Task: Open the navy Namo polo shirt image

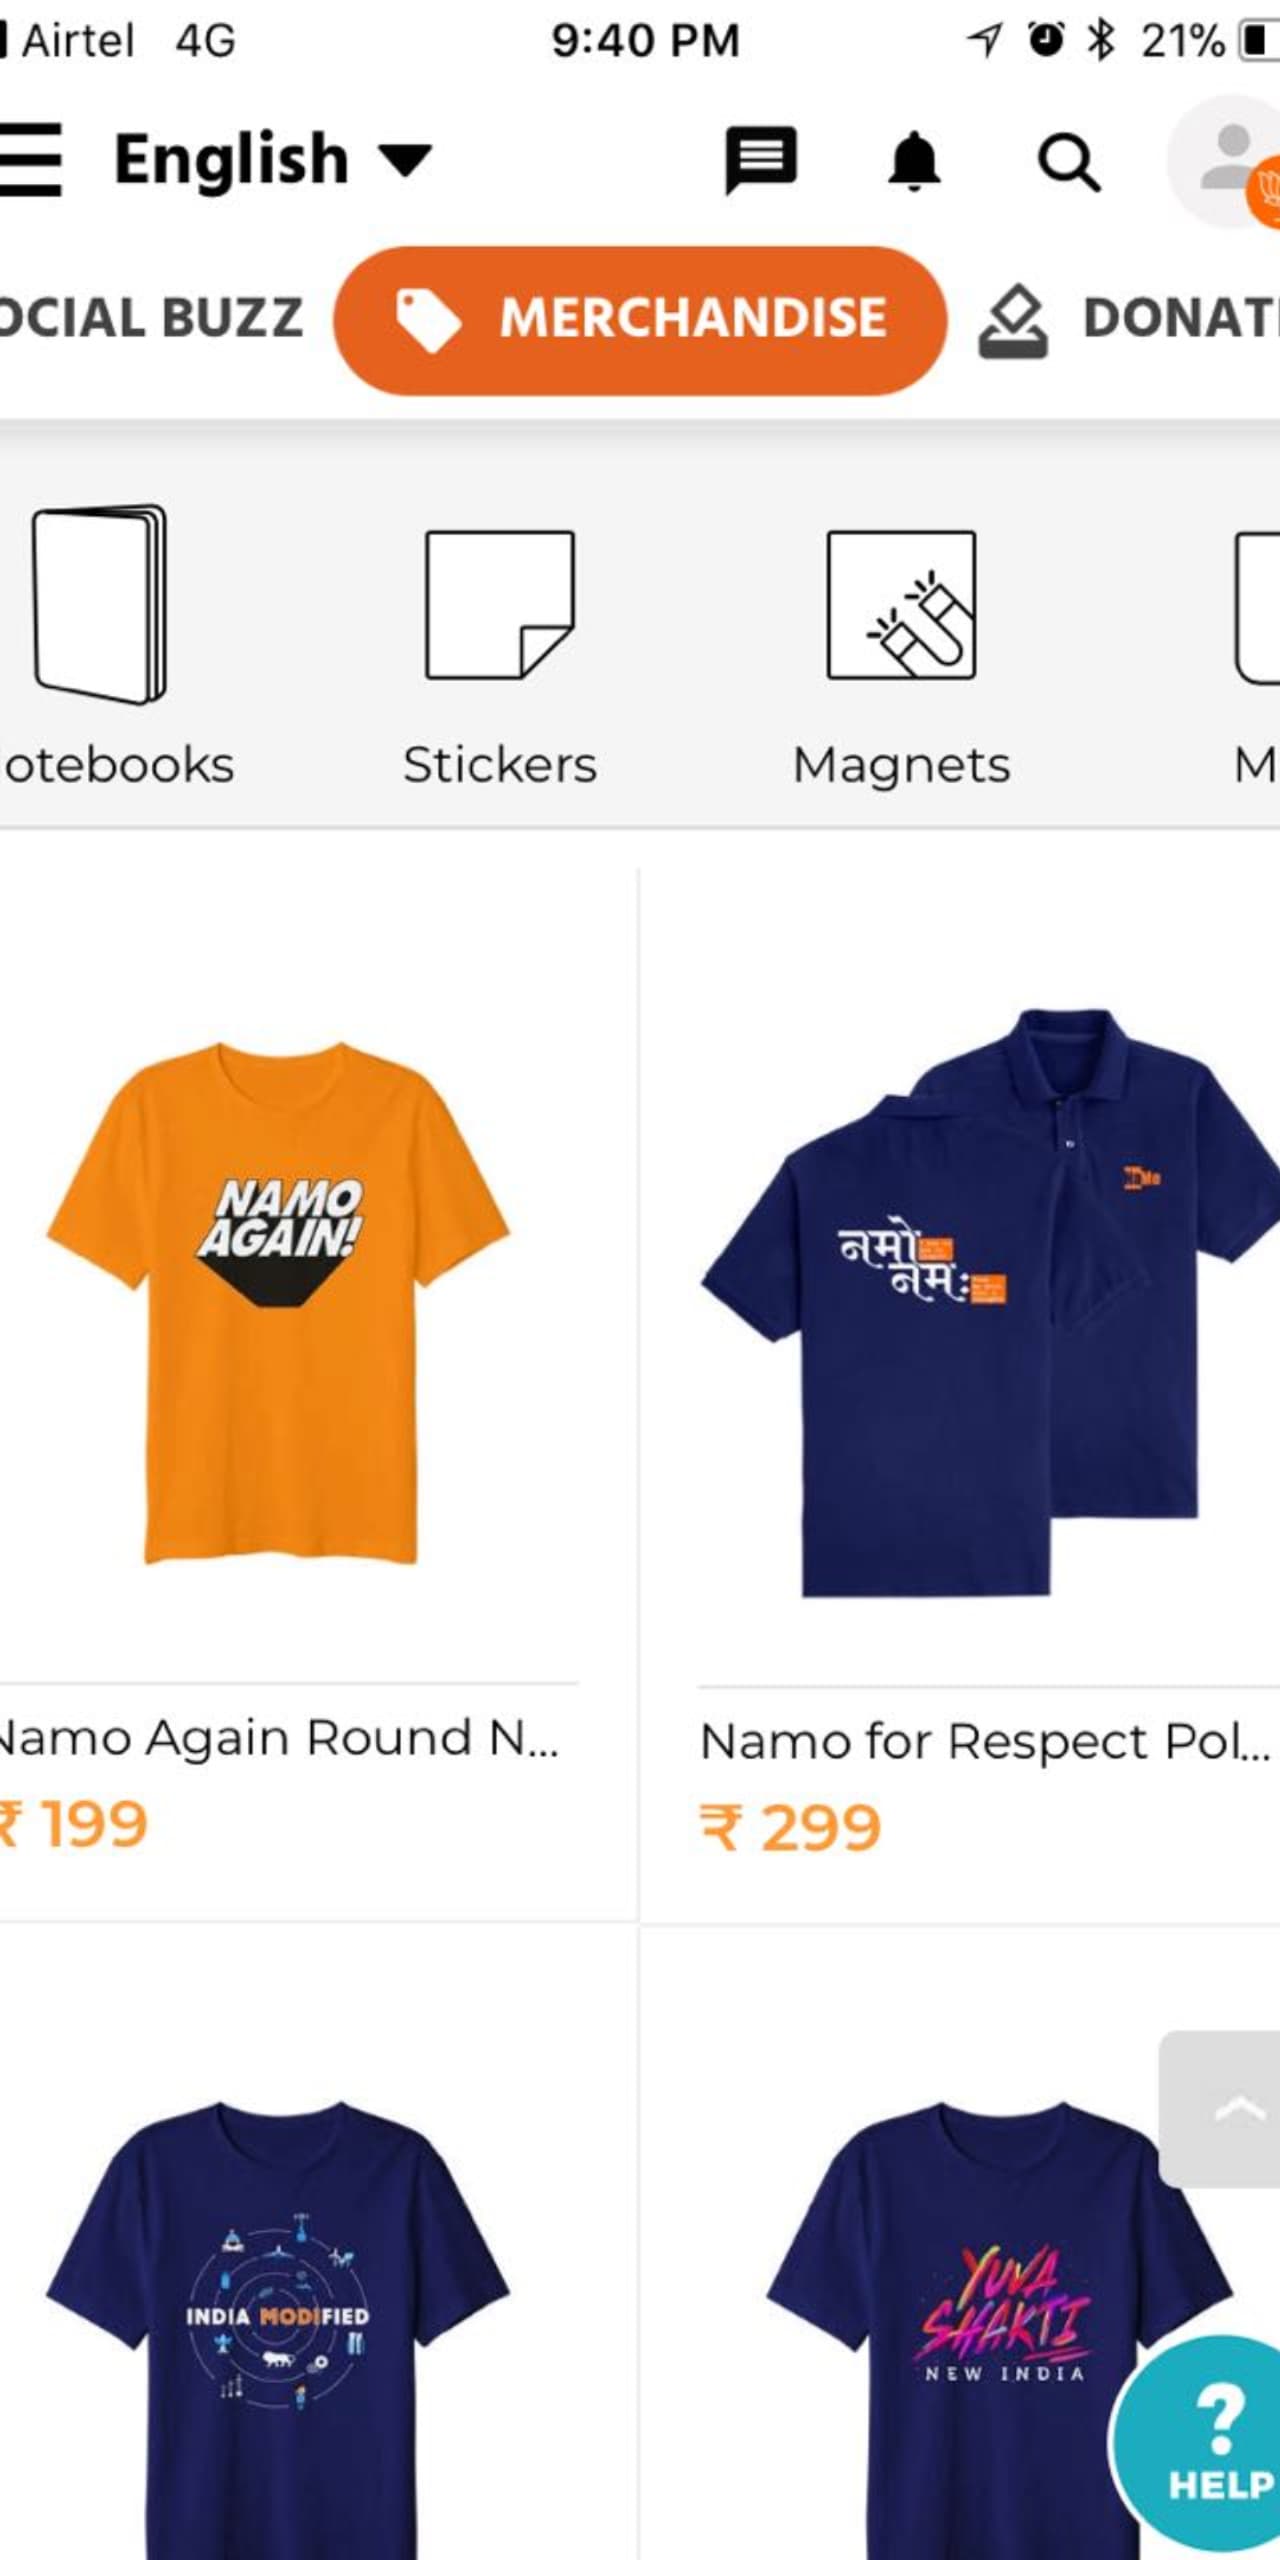Action: pos(990,1300)
